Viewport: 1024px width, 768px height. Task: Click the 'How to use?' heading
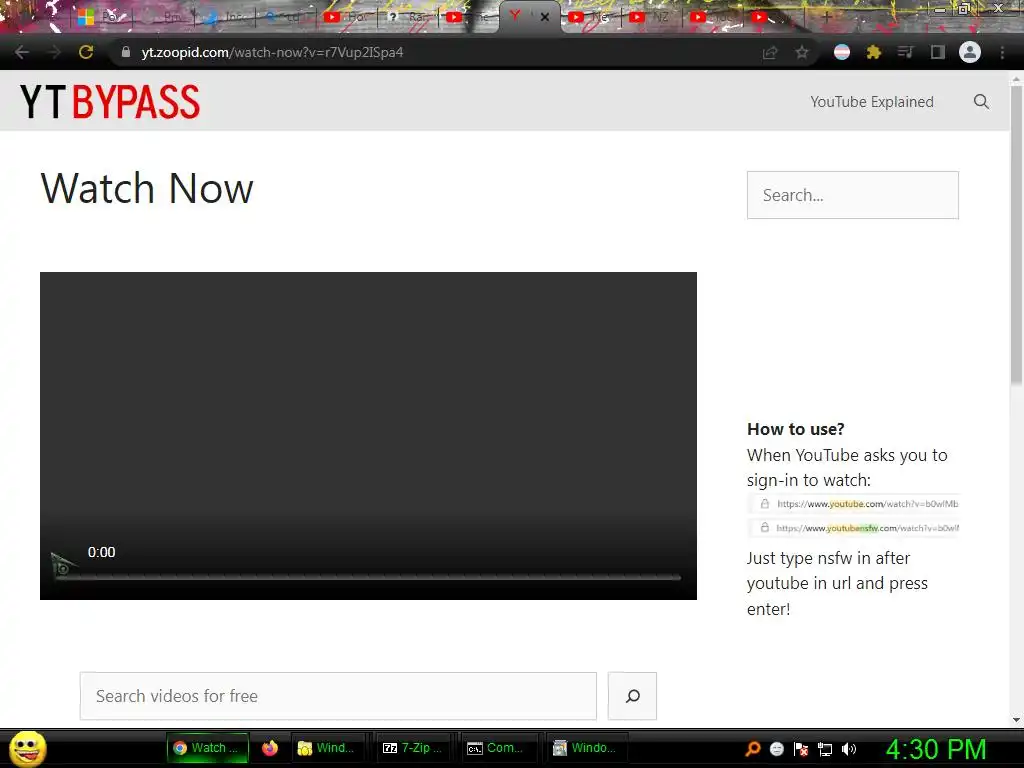(x=795, y=429)
